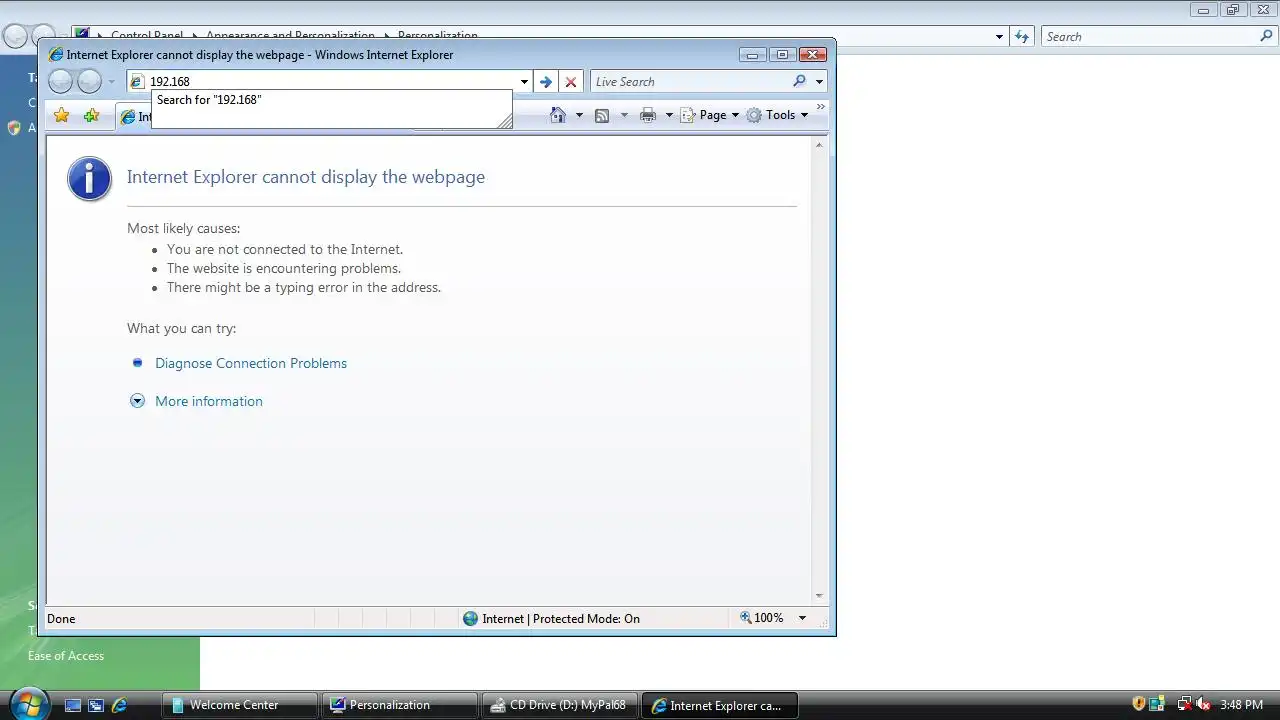This screenshot has height=720, width=1280.
Task: Open the Tools menu
Action: coord(777,115)
